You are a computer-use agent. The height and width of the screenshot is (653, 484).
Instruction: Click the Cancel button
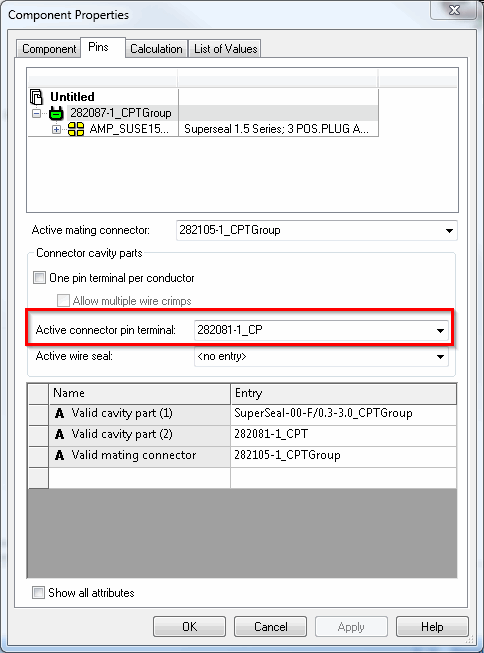(x=270, y=626)
